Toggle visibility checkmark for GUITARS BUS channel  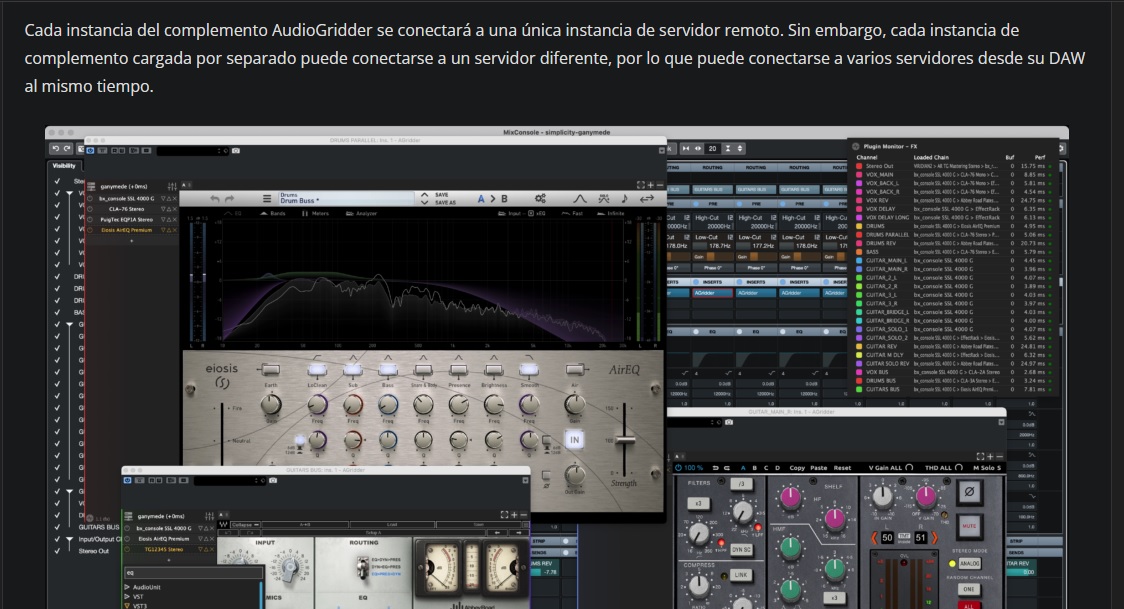[57, 527]
